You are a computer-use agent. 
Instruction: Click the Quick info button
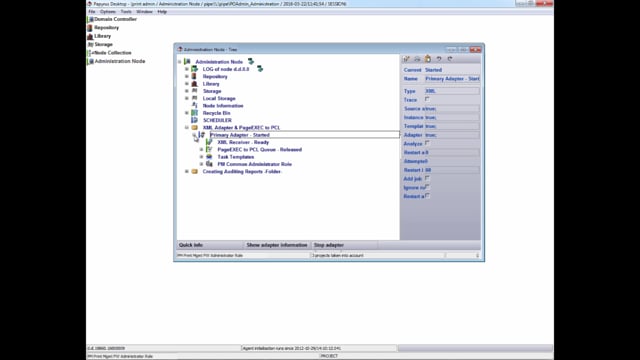(x=210, y=245)
